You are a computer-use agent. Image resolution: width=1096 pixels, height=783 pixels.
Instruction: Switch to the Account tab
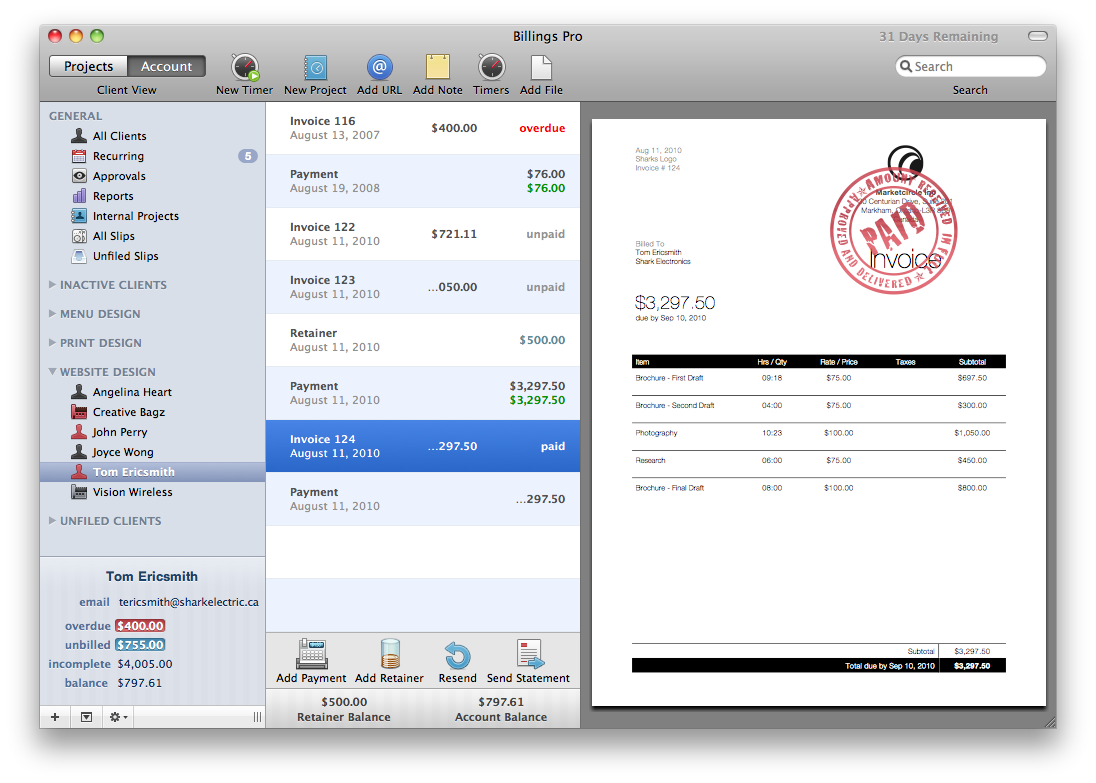pos(166,66)
